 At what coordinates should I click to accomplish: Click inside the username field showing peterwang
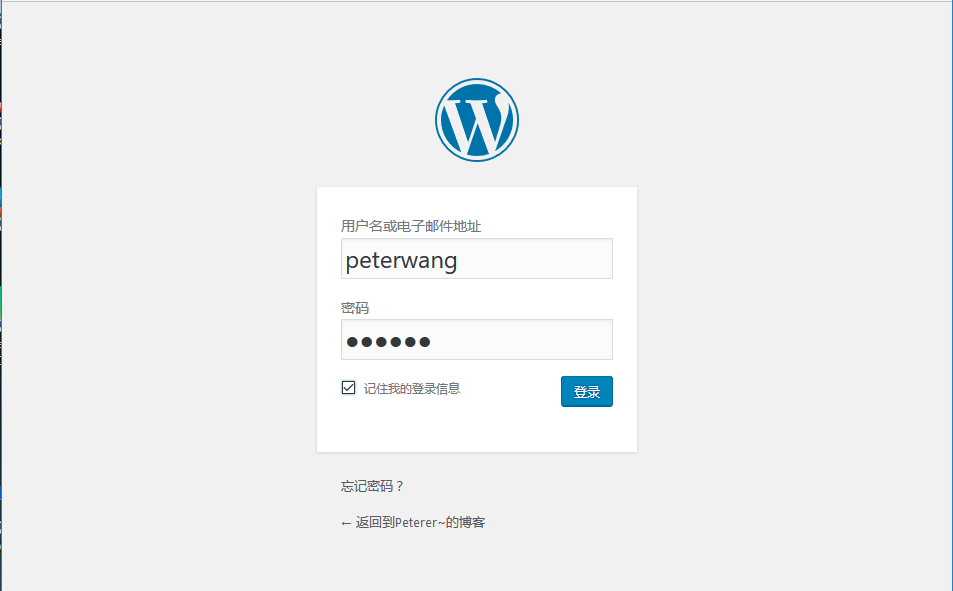pyautogui.click(x=476, y=258)
